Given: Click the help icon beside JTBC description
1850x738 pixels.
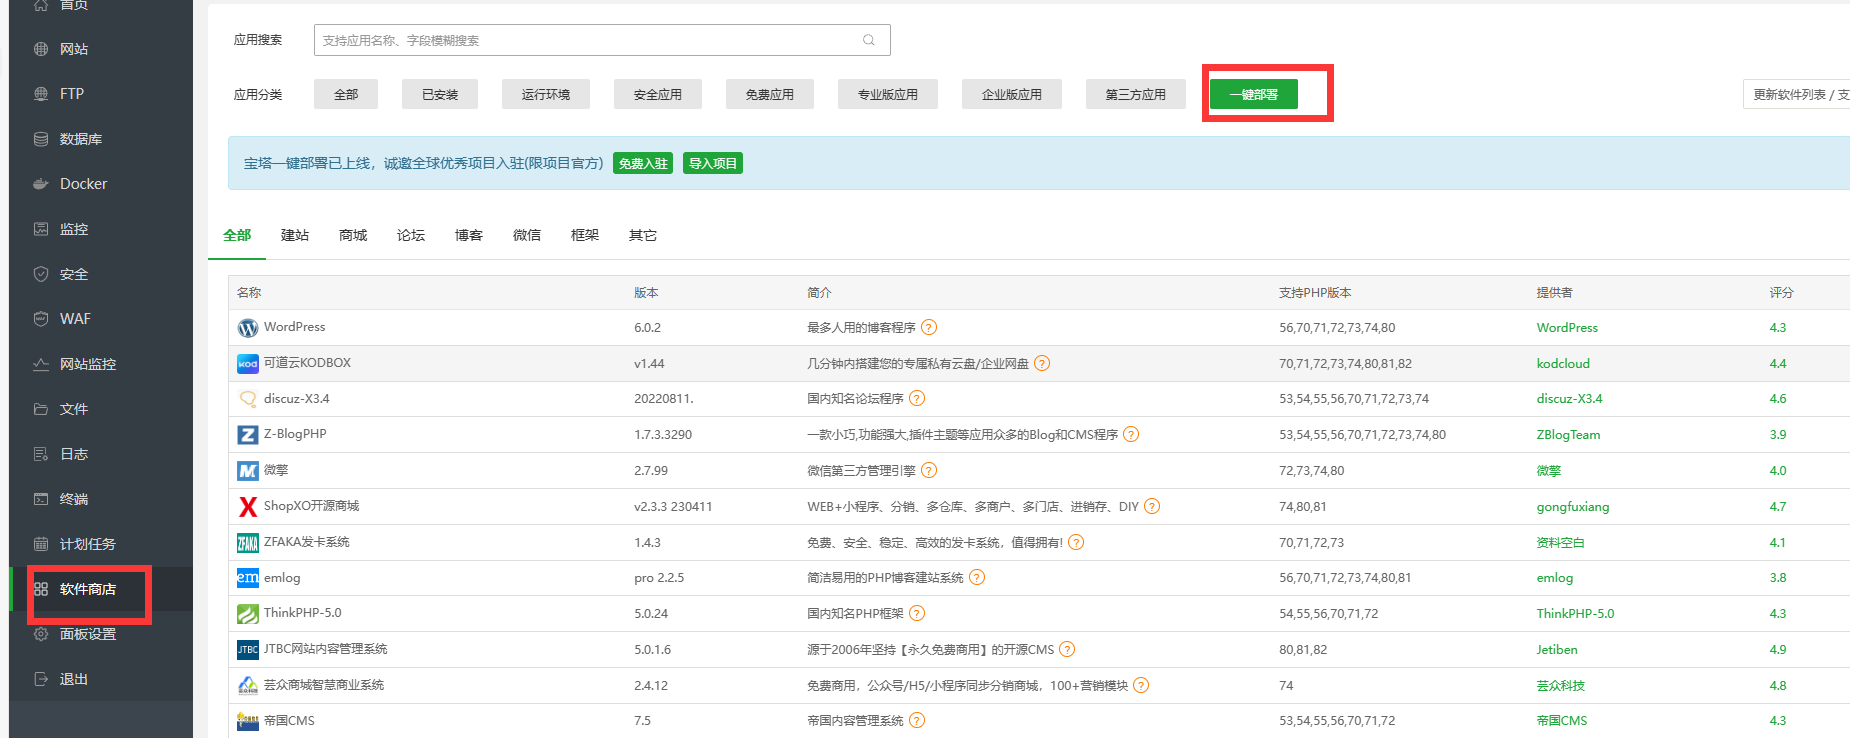Looking at the screenshot, I should click(1067, 649).
